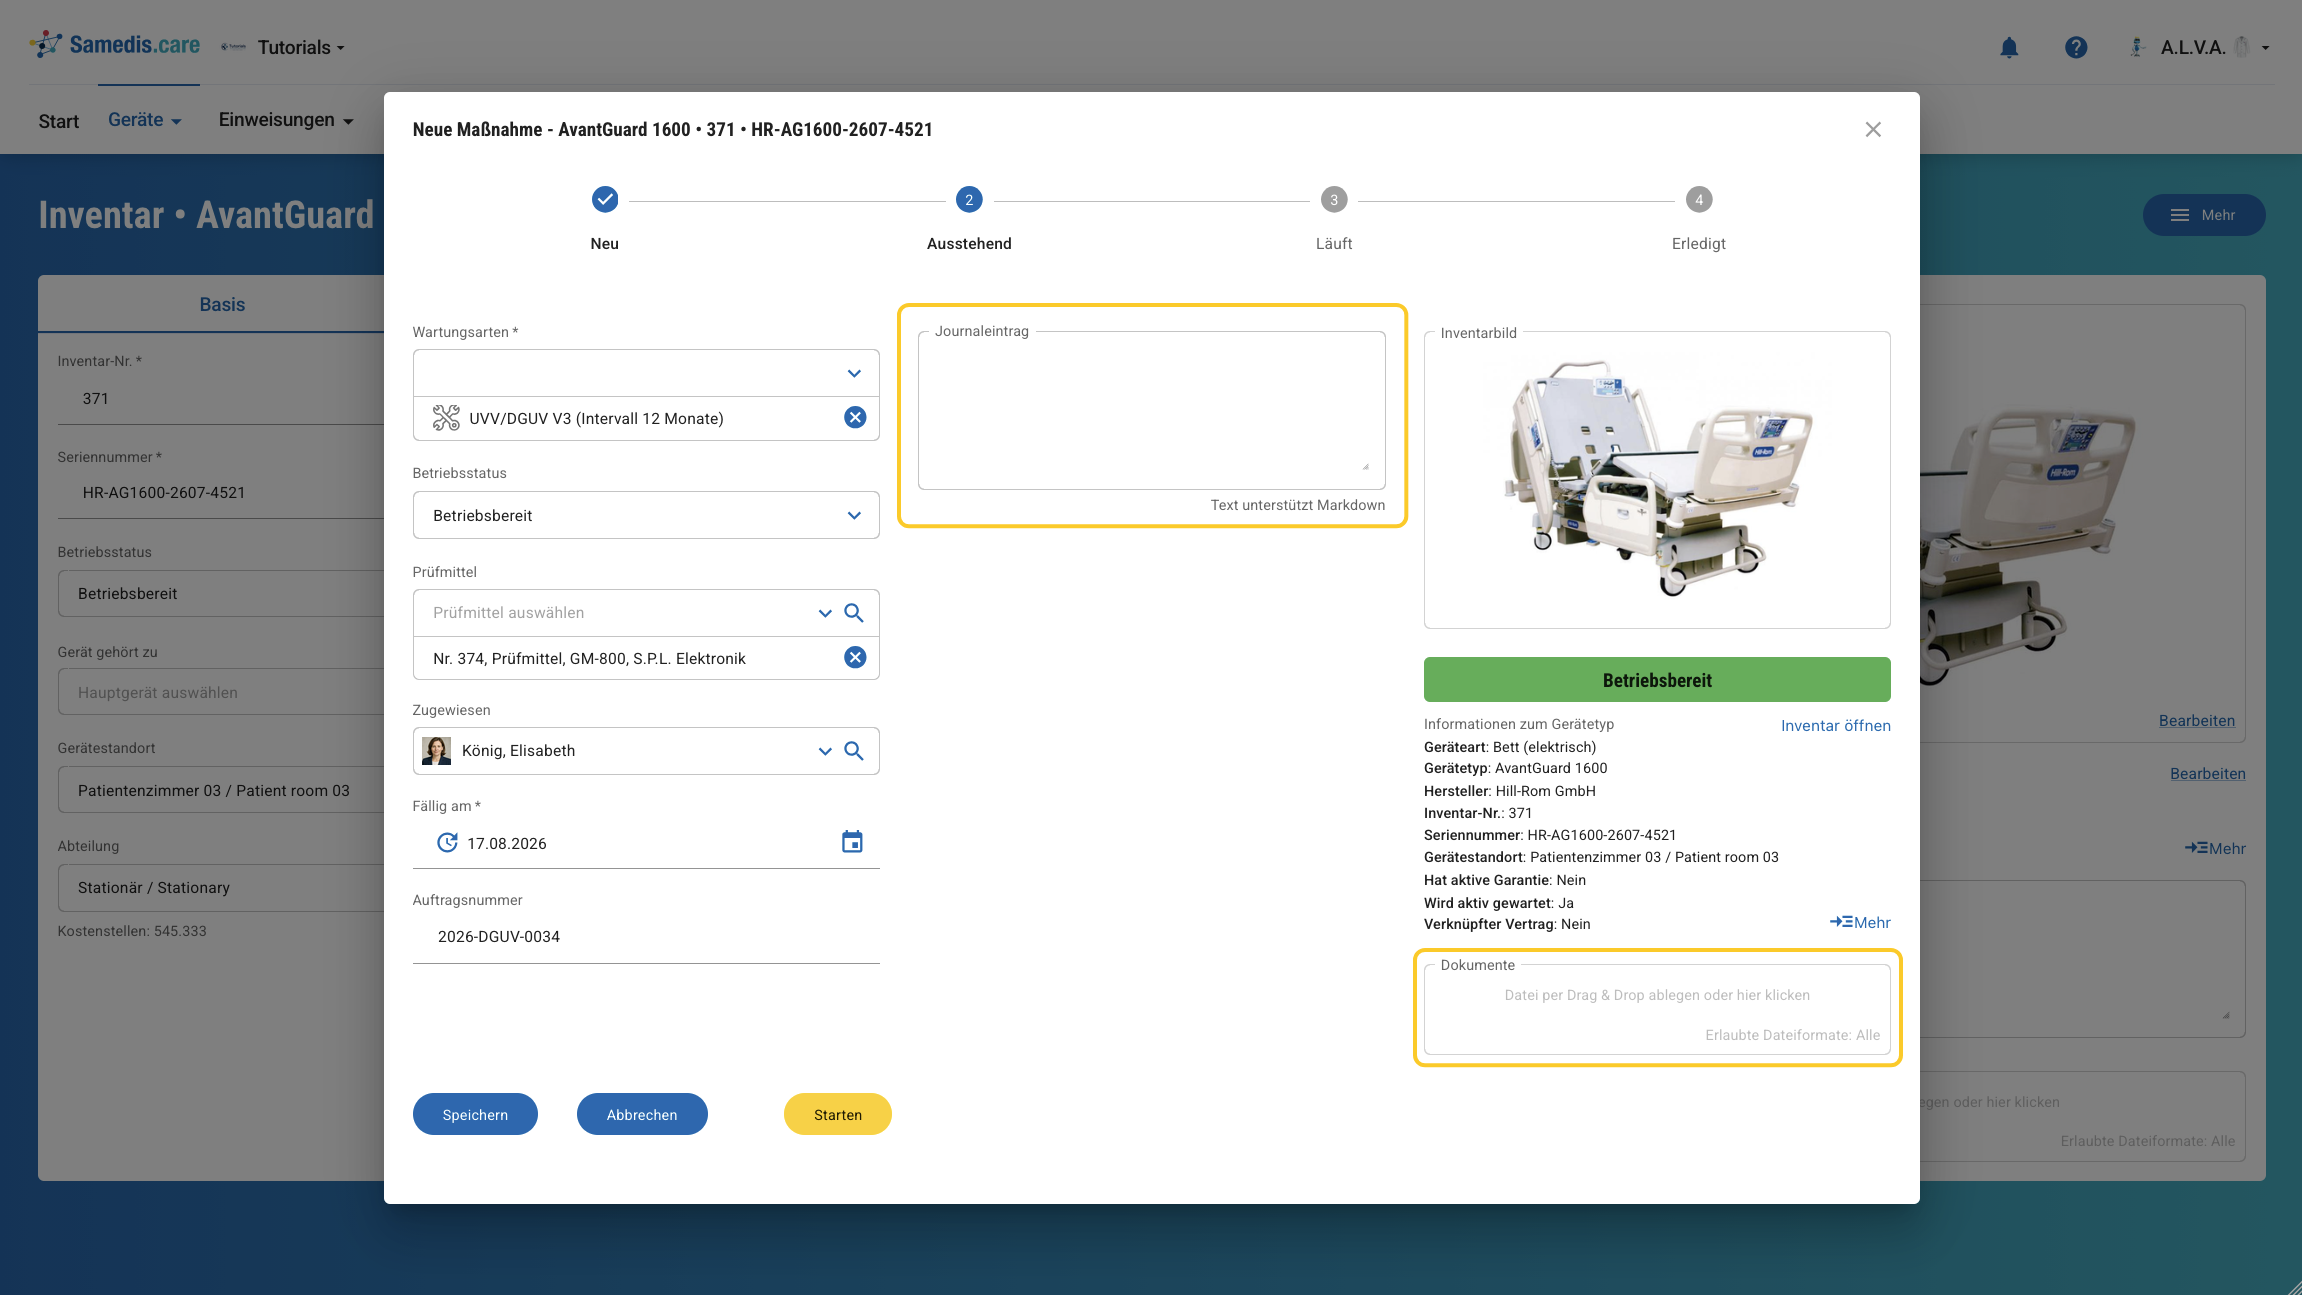Save the measure with Speichern
2302x1295 pixels.
tap(475, 1114)
